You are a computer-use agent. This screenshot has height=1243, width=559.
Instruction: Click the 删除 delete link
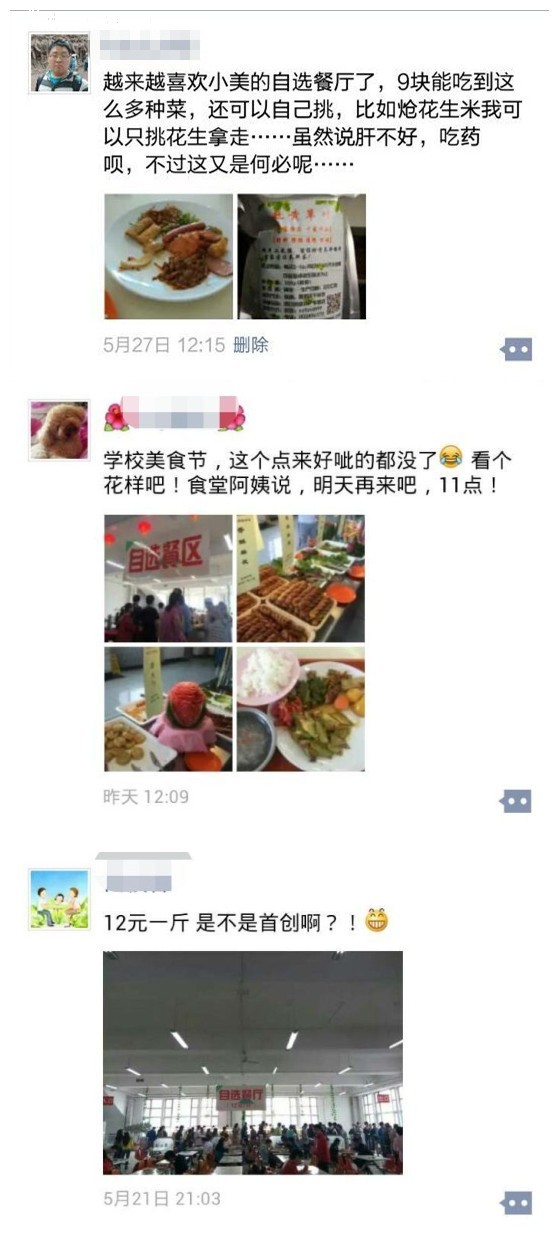click(251, 345)
